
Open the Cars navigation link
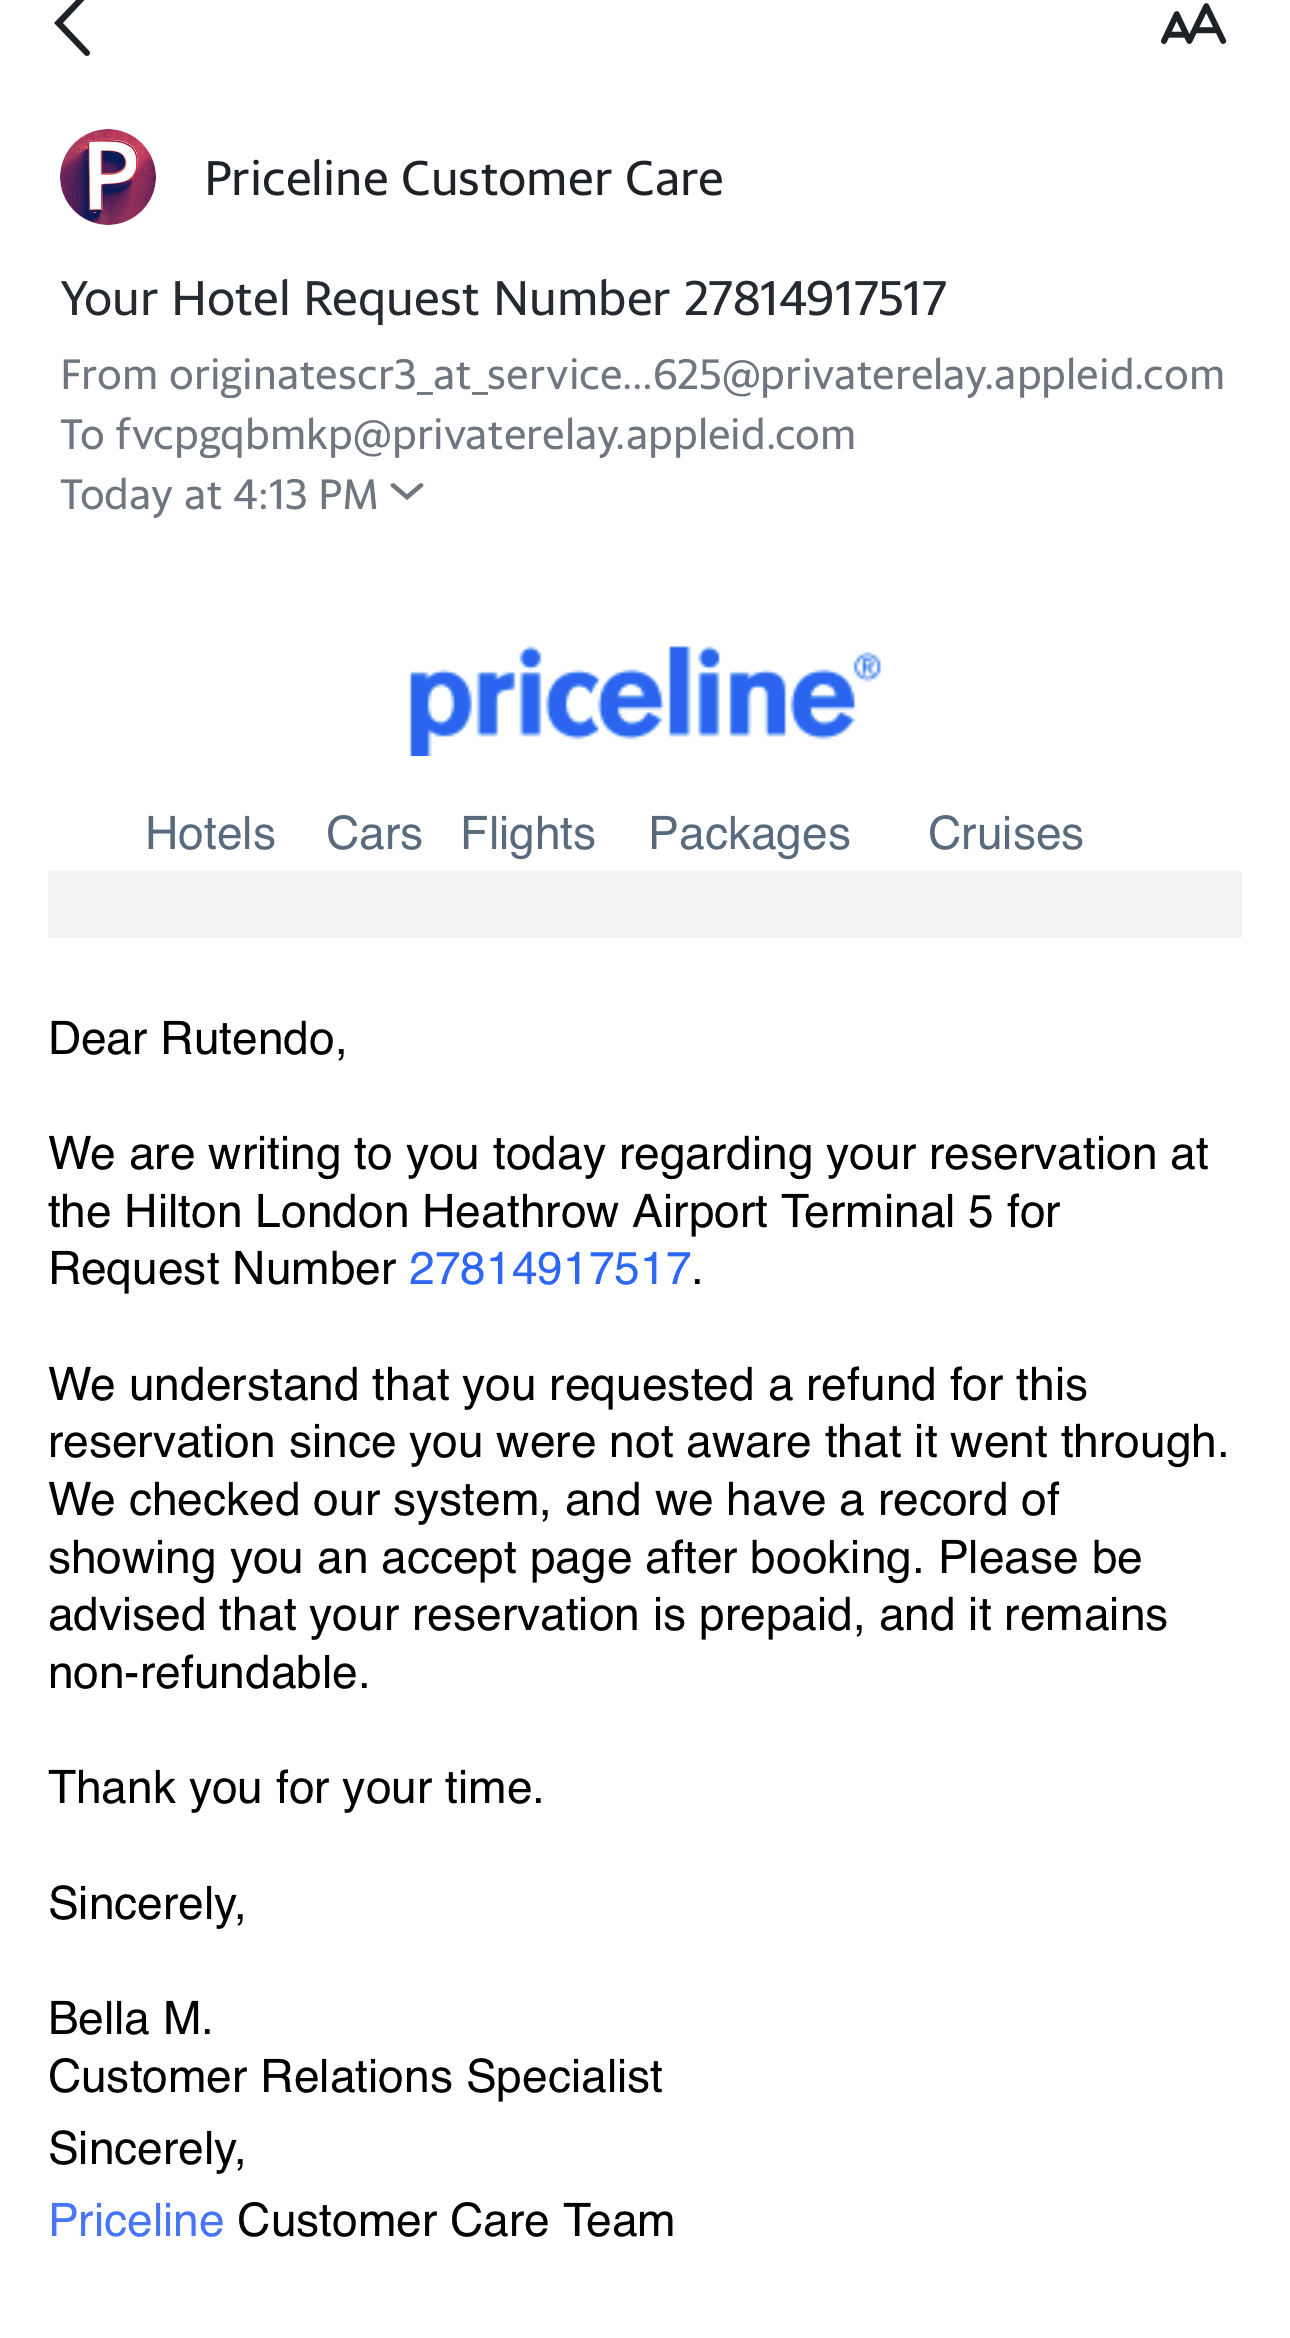tap(374, 833)
